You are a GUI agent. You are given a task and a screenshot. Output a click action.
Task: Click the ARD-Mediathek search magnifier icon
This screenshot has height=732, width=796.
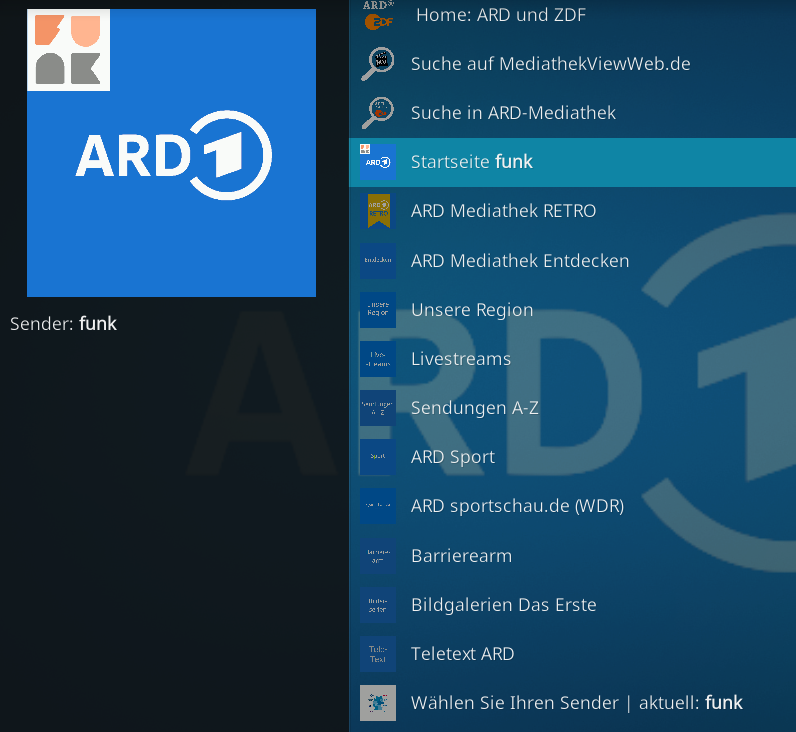pyautogui.click(x=378, y=113)
